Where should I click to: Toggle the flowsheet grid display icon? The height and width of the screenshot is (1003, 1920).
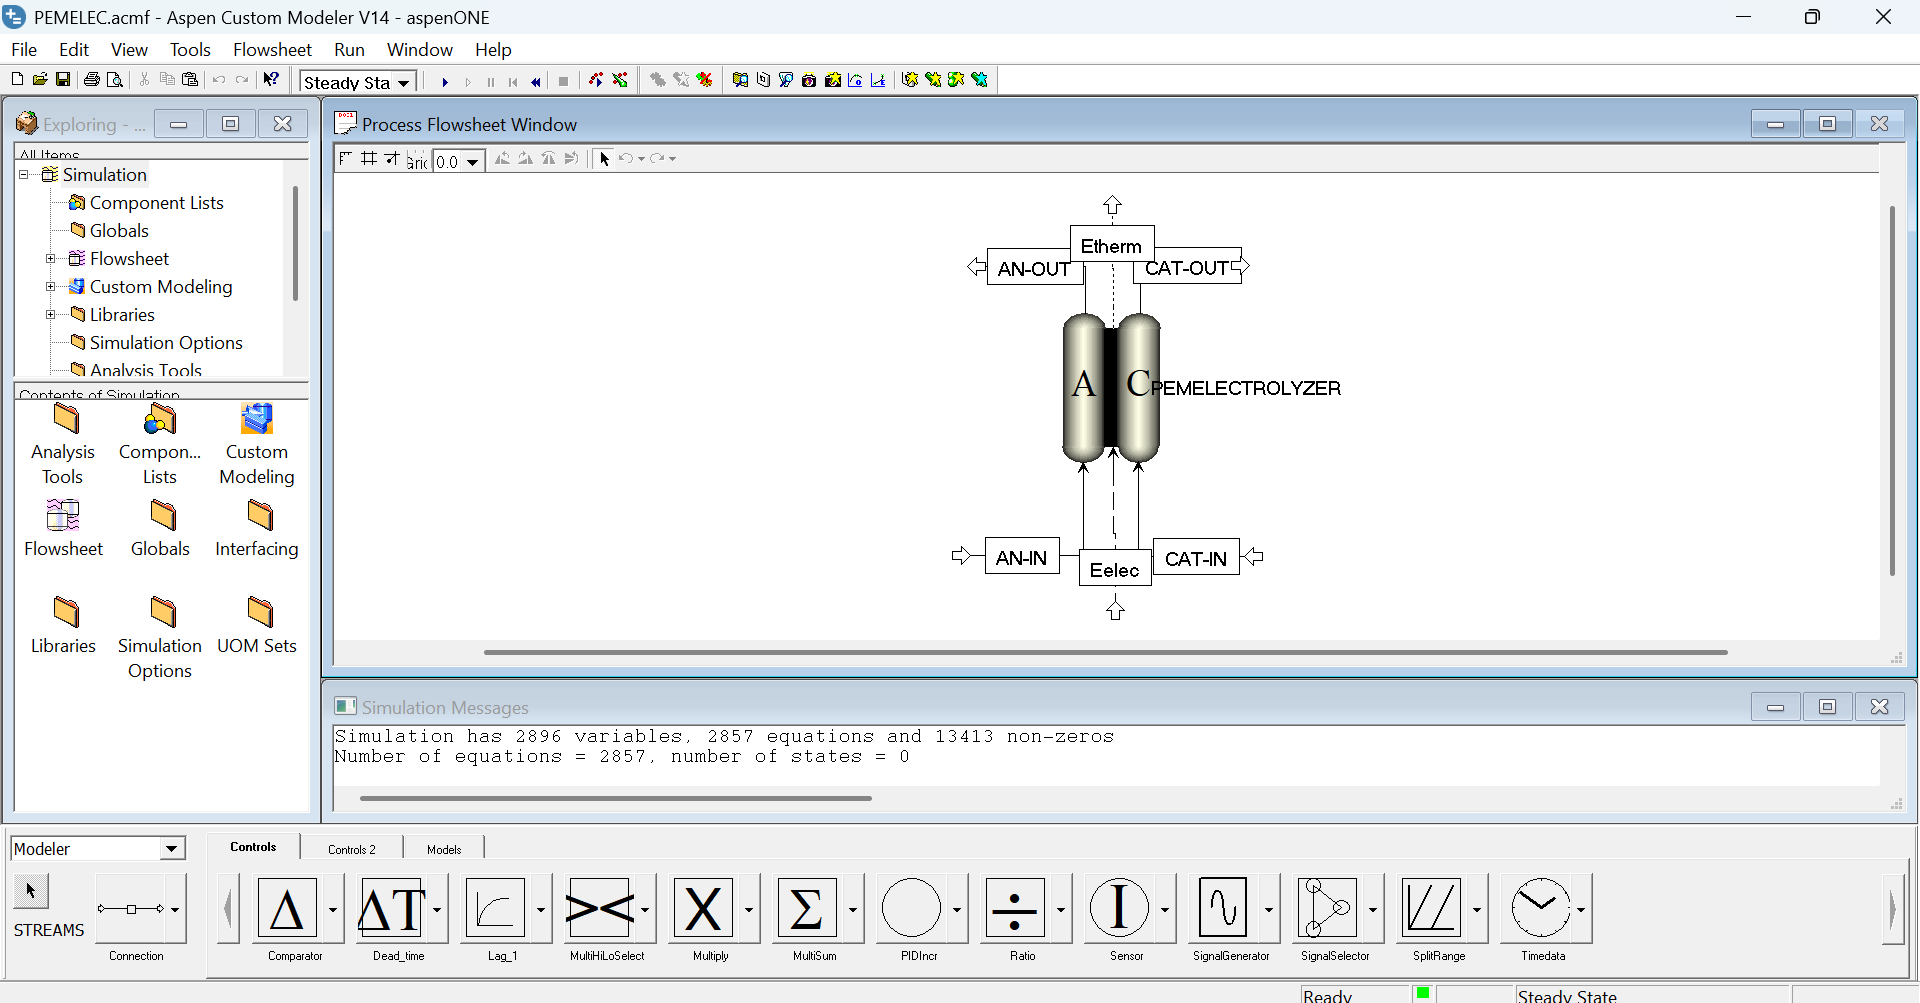[x=369, y=159]
